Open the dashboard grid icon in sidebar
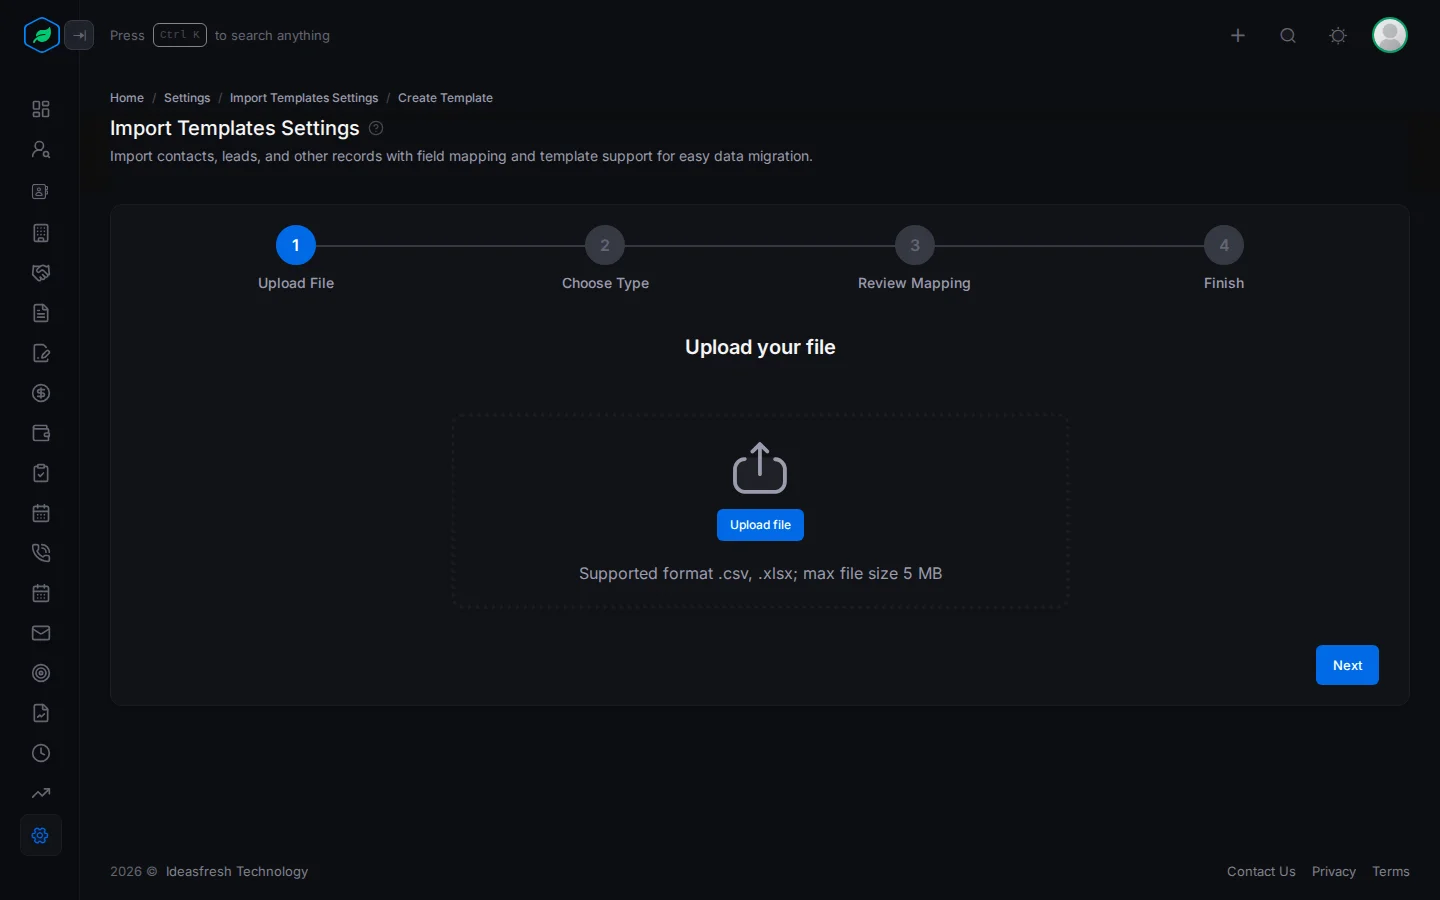1440x900 pixels. coord(41,109)
